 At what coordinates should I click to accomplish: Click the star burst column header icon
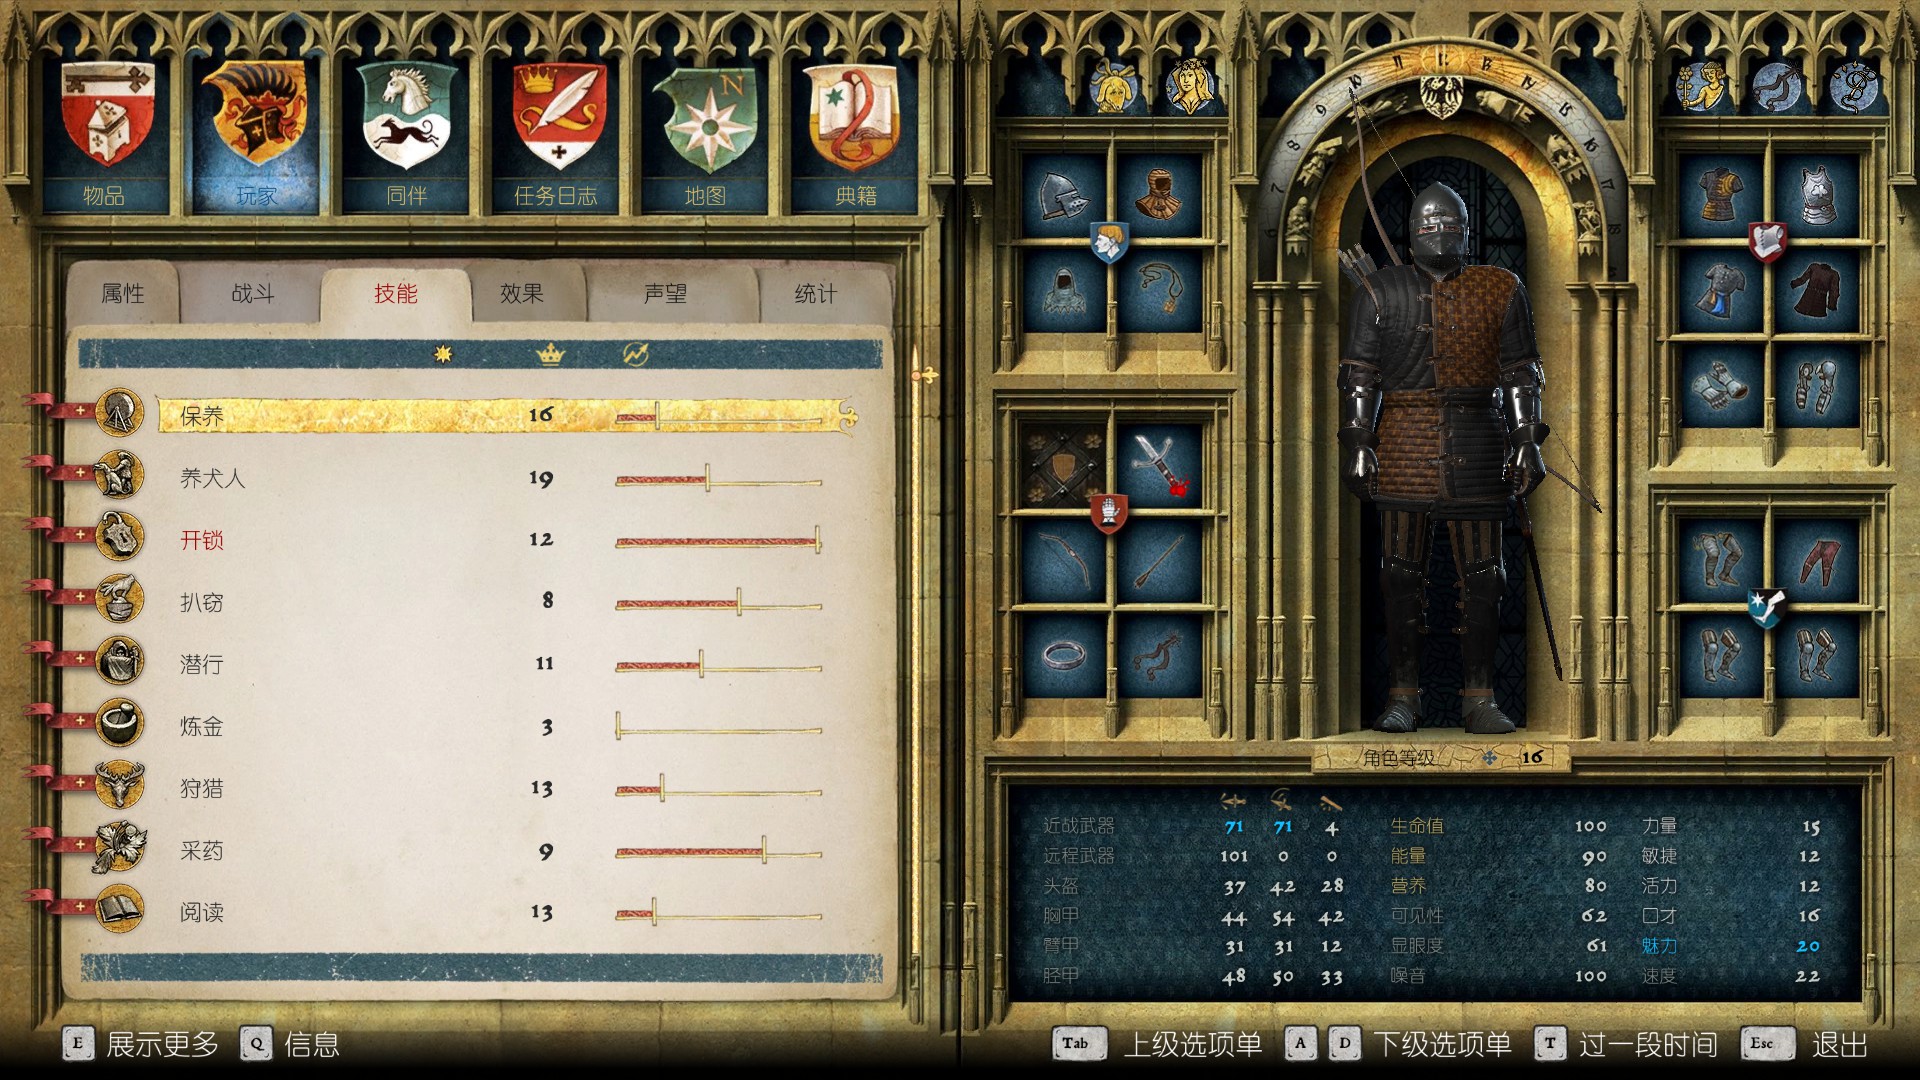pos(443,353)
